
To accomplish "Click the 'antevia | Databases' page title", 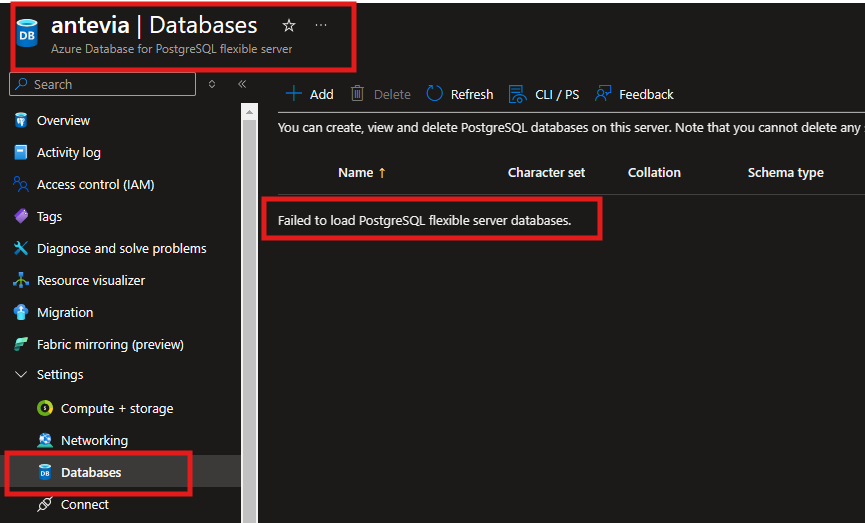I will pyautogui.click(x=154, y=25).
